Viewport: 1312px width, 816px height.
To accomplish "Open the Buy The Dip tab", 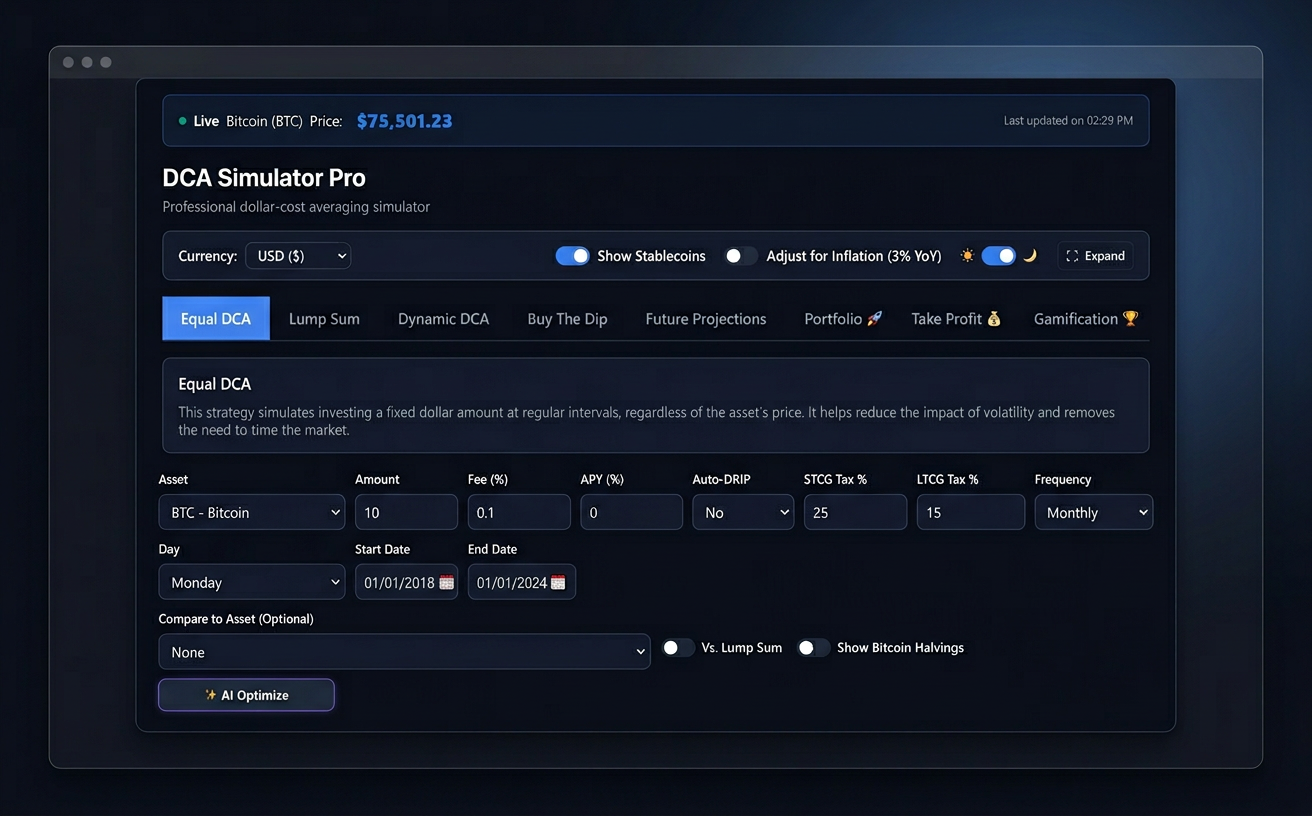I will coord(567,318).
